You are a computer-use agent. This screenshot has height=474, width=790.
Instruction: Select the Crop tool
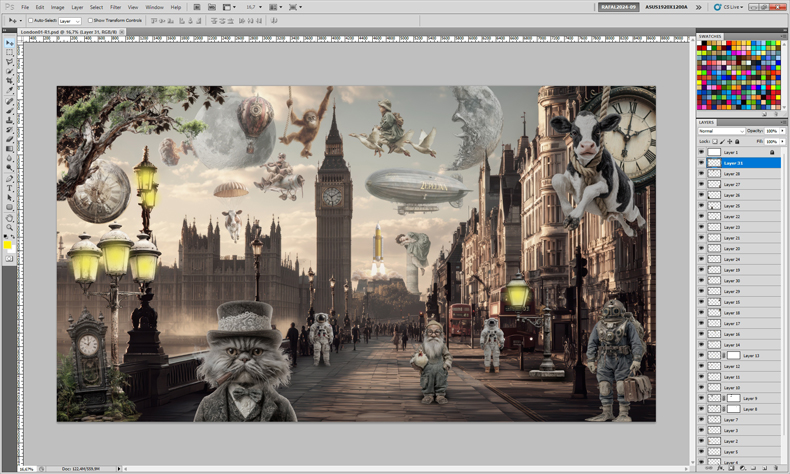(10, 82)
